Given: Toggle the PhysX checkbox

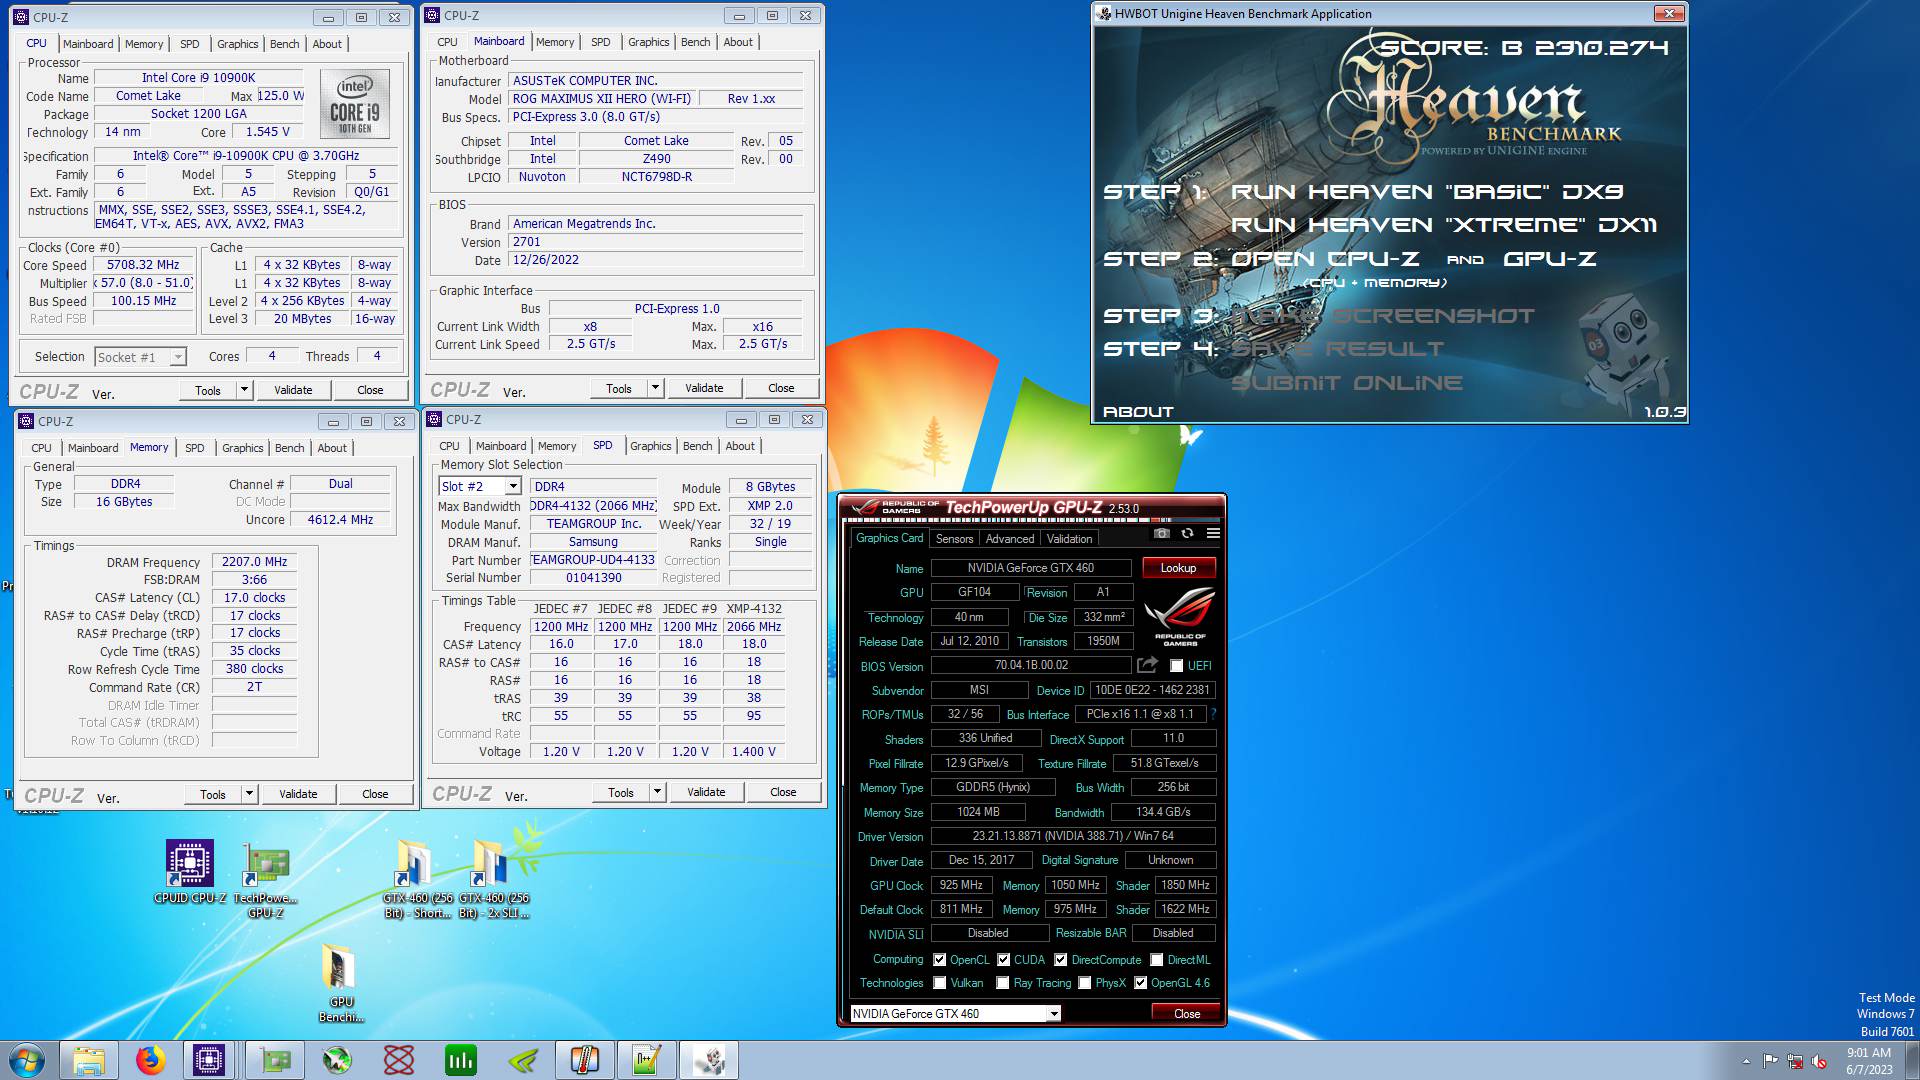Looking at the screenshot, I should click(x=1084, y=983).
